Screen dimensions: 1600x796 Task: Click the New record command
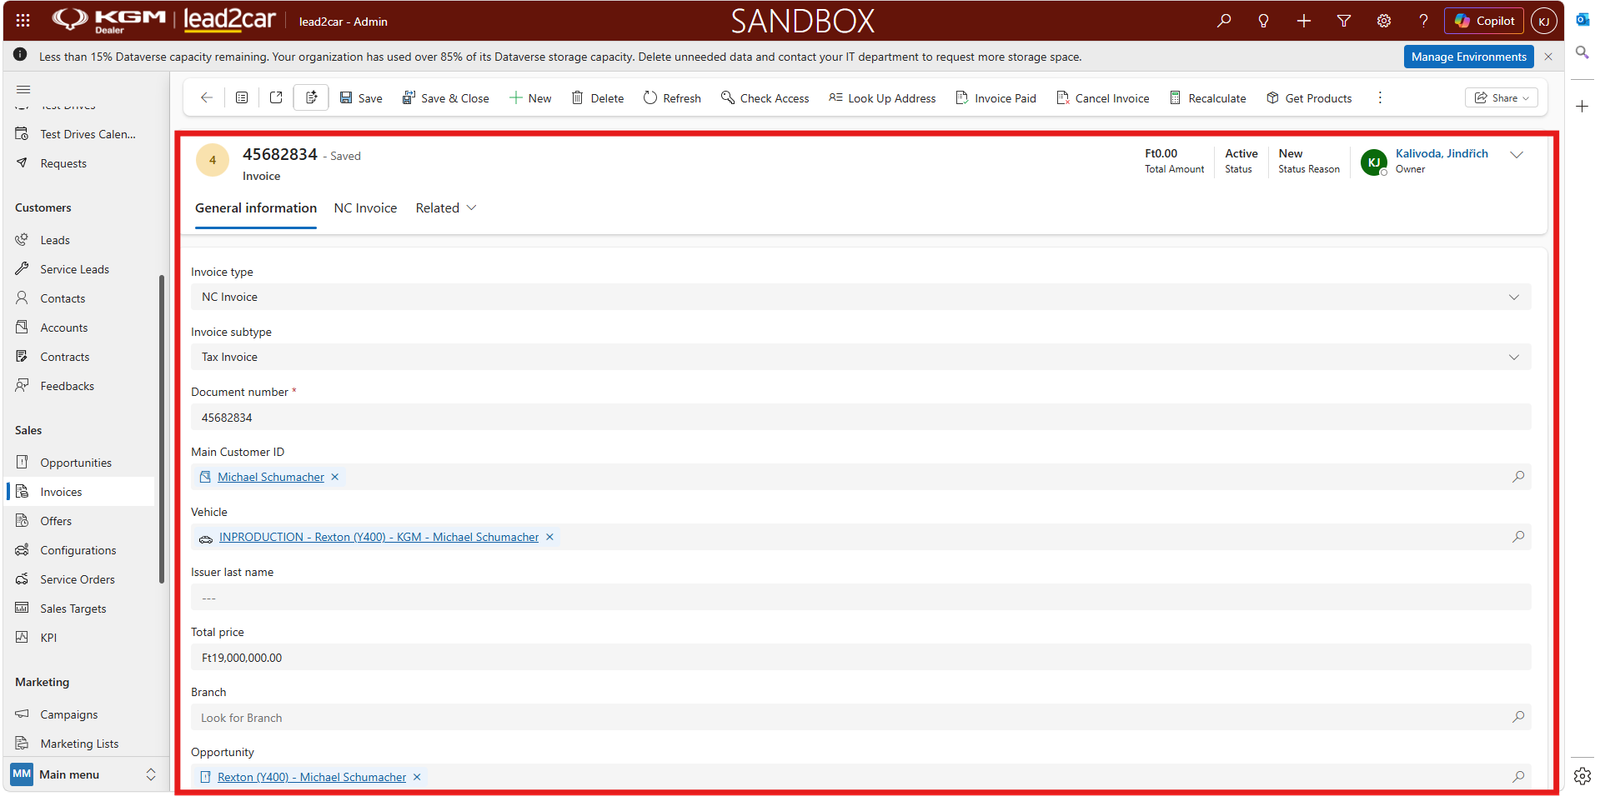tap(530, 98)
